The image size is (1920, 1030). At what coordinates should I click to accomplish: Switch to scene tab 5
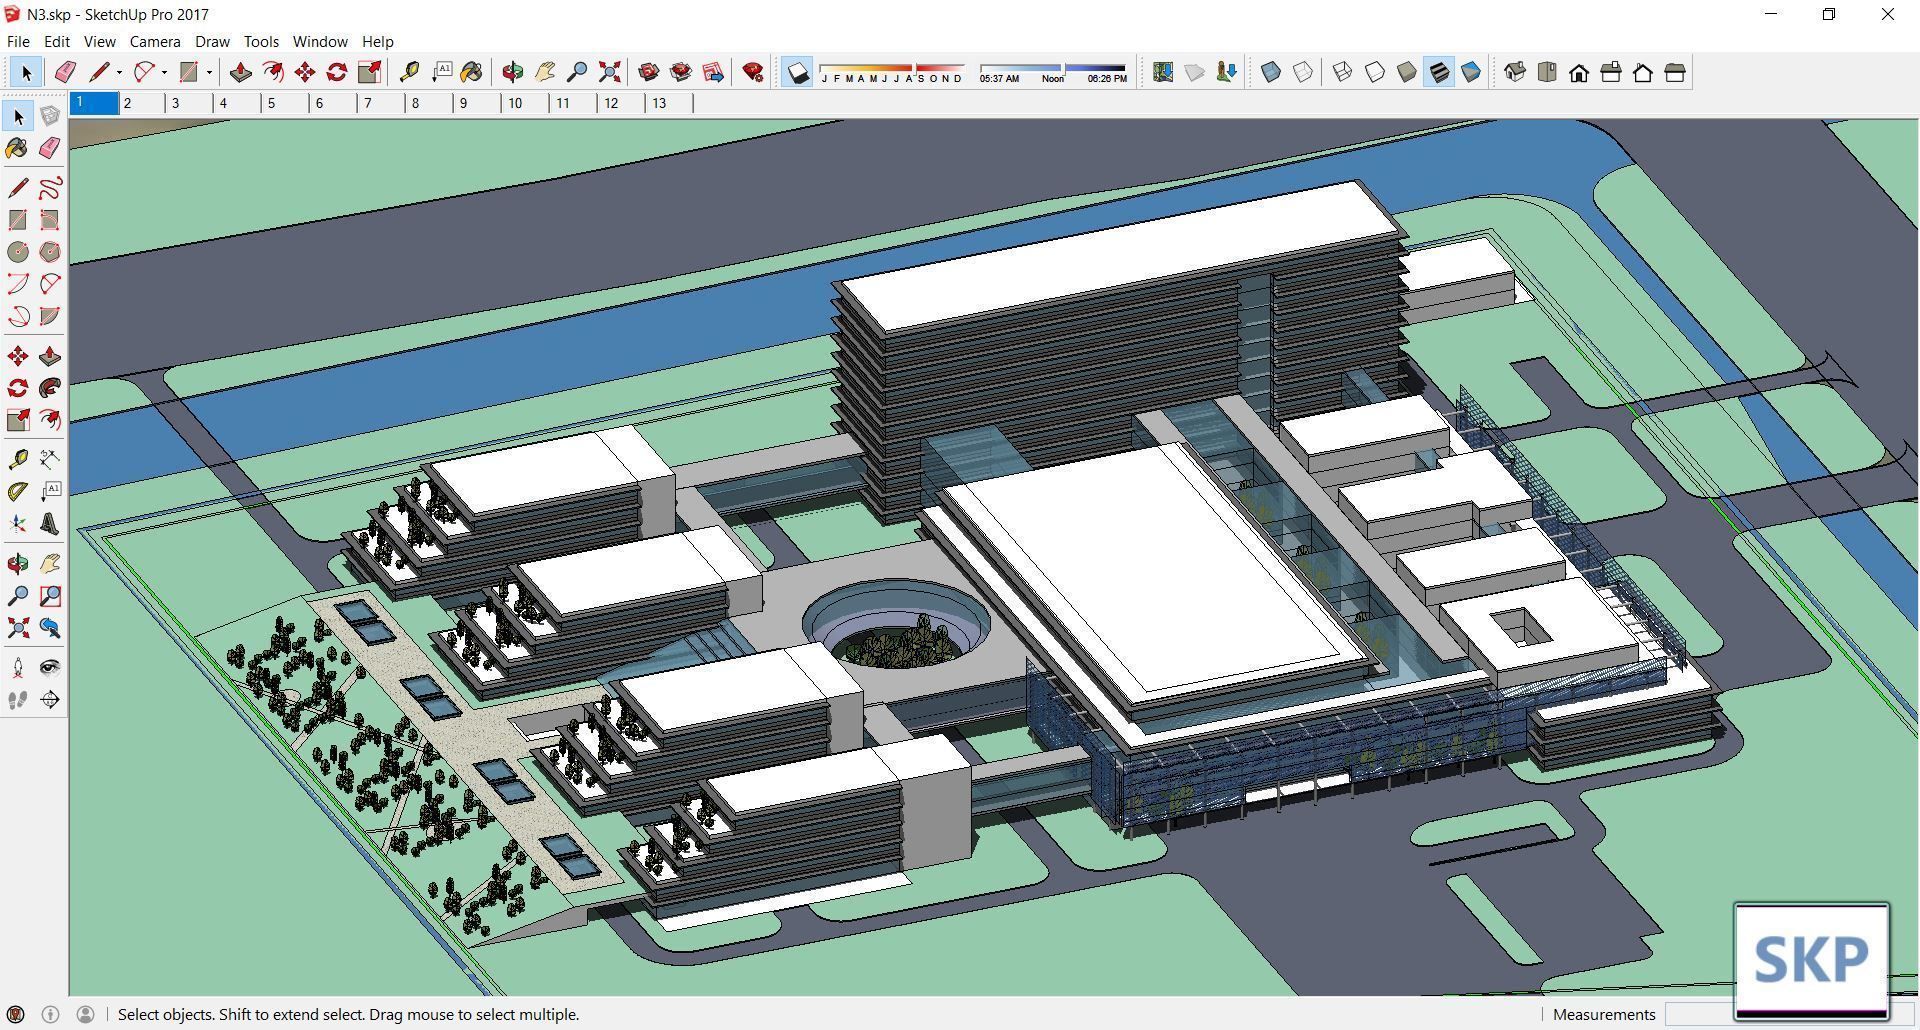(x=284, y=103)
